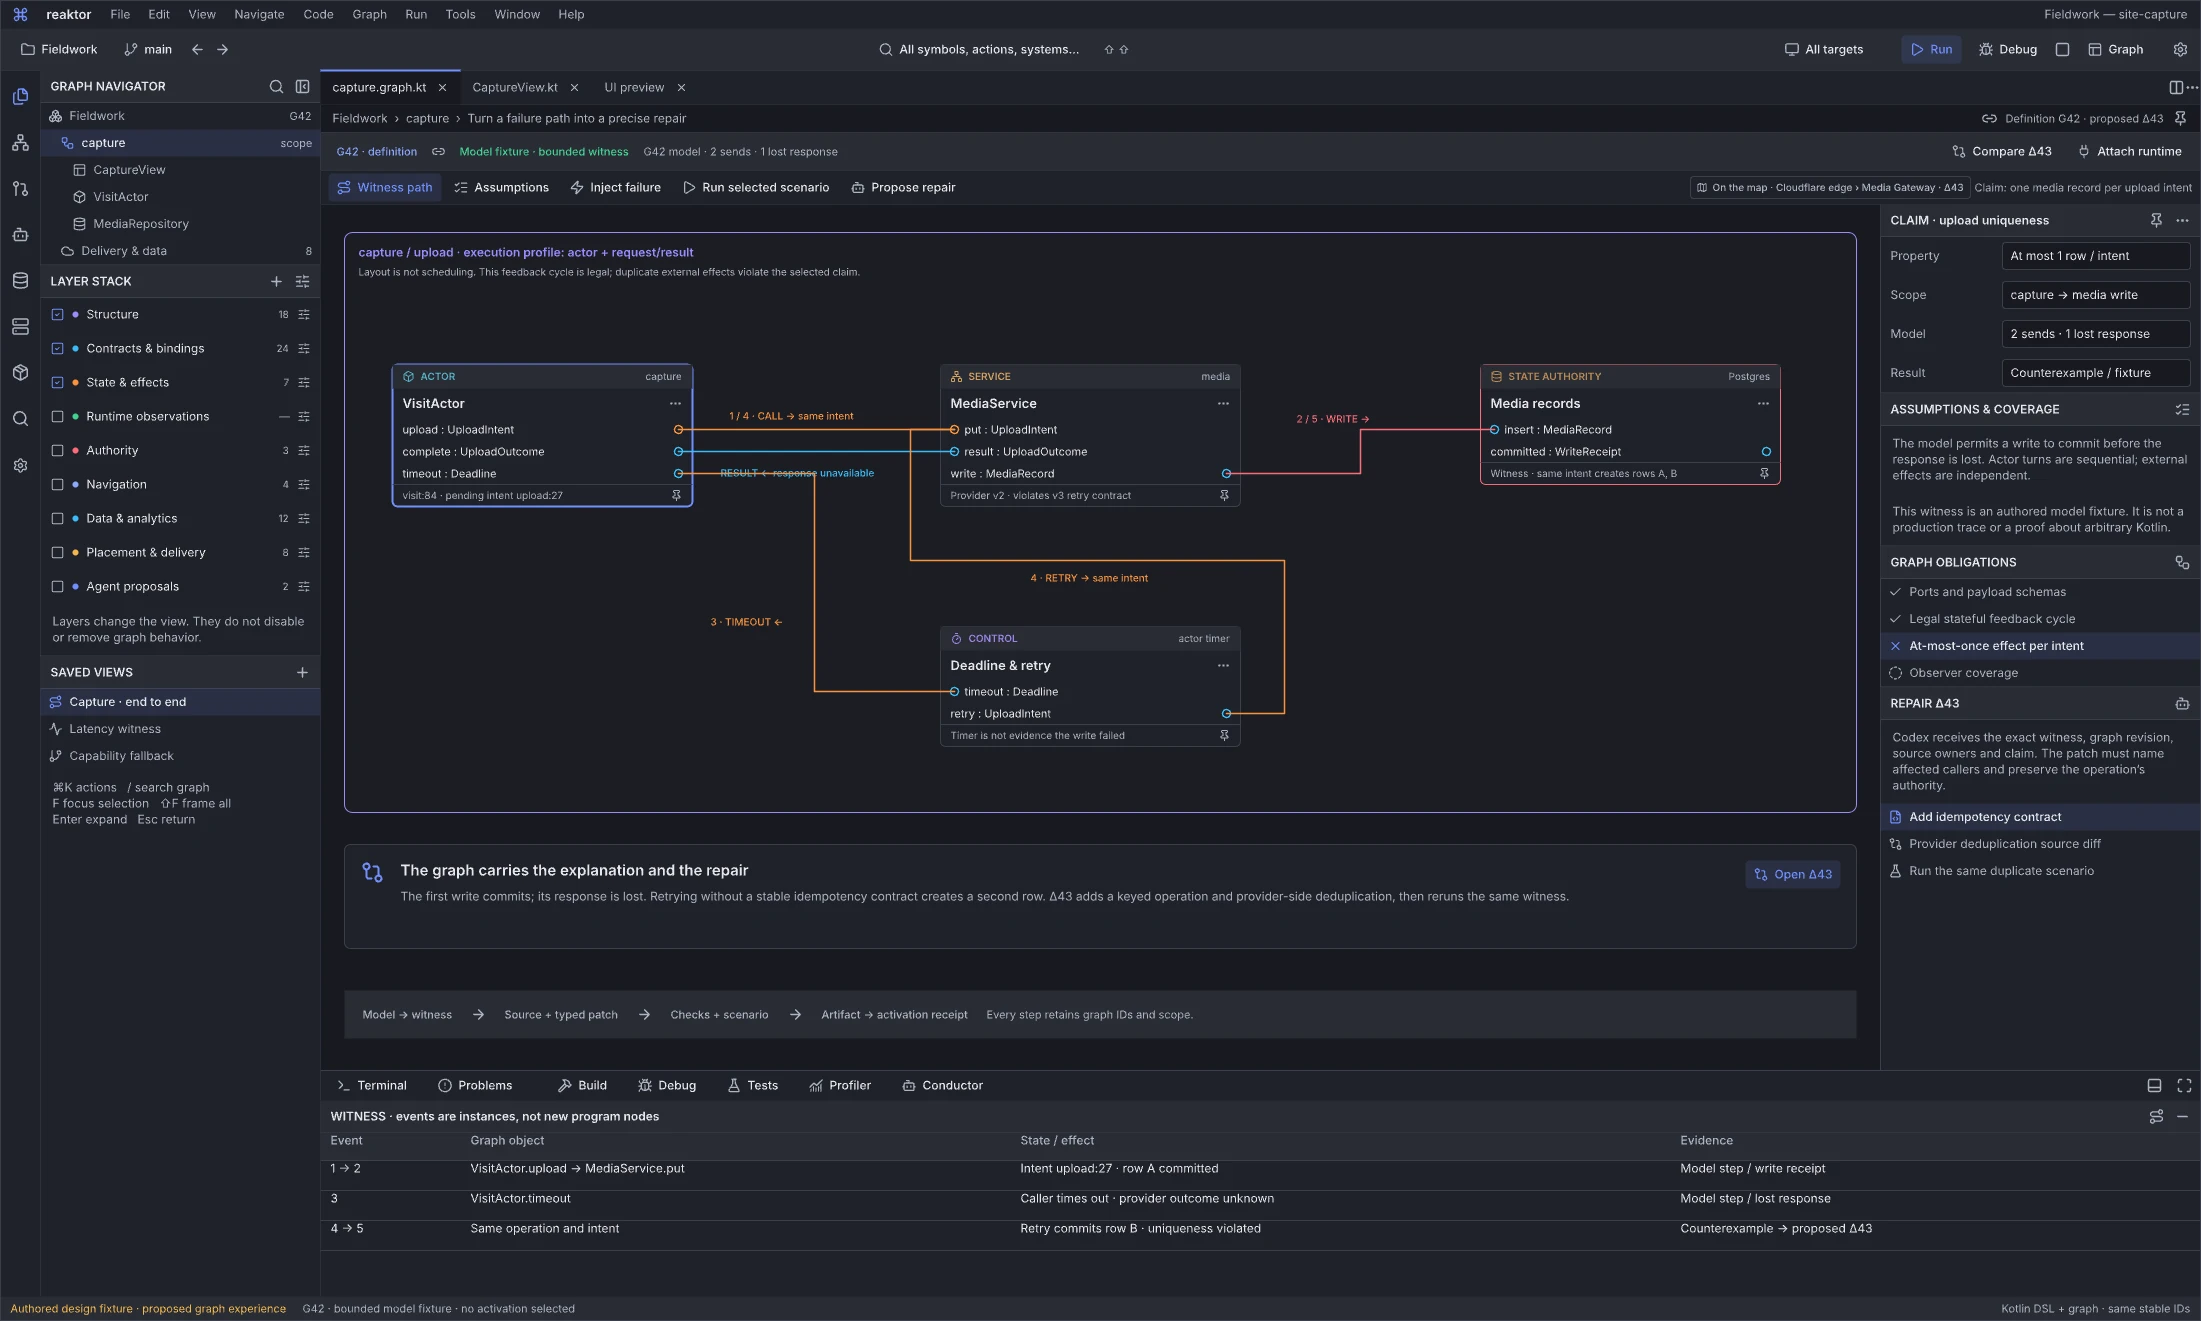
Task: Pin the Definition G42 proposed Δ43 header
Action: (x=2180, y=118)
